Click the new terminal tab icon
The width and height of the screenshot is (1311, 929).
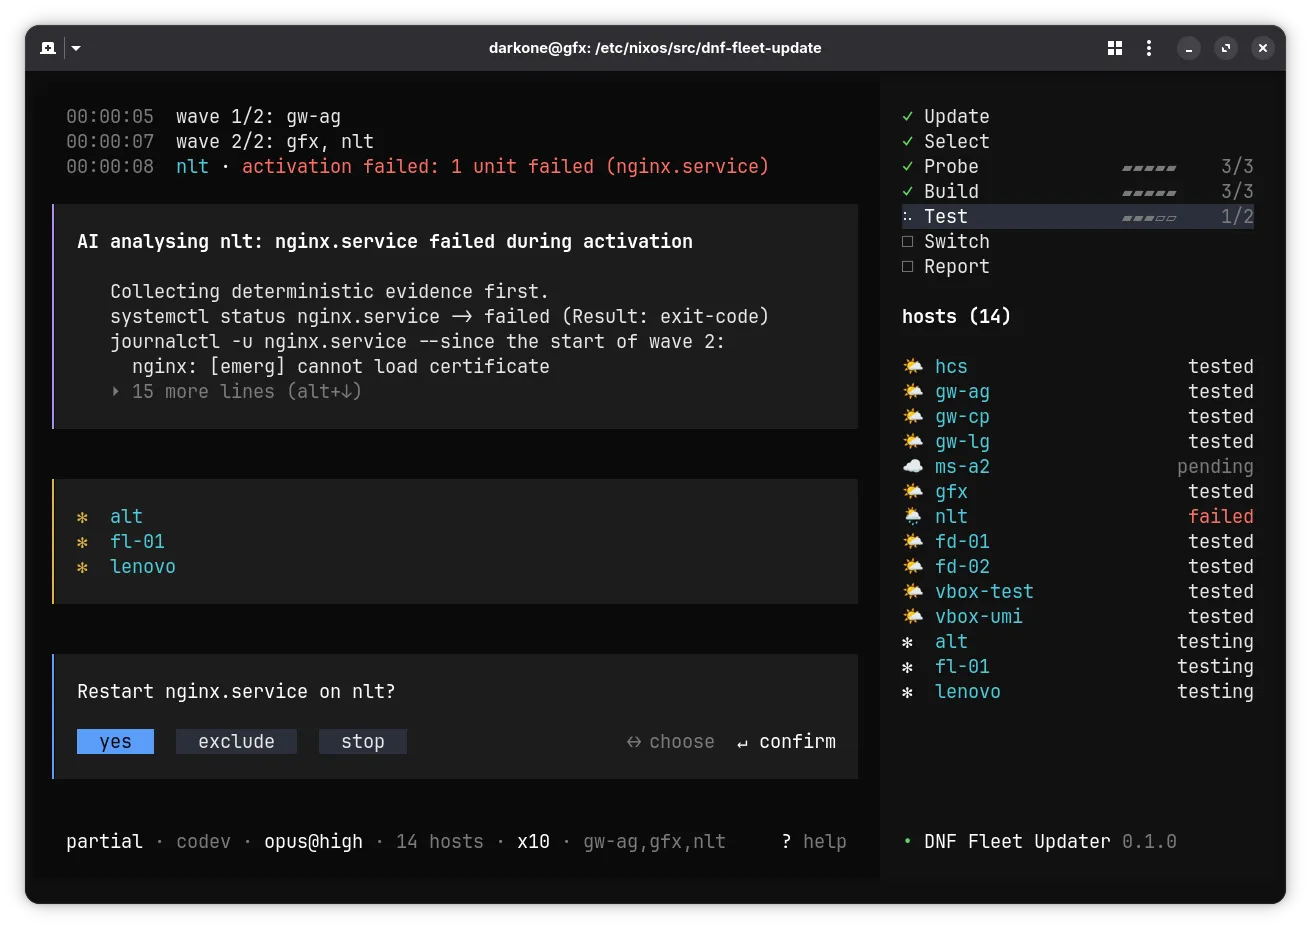[48, 48]
